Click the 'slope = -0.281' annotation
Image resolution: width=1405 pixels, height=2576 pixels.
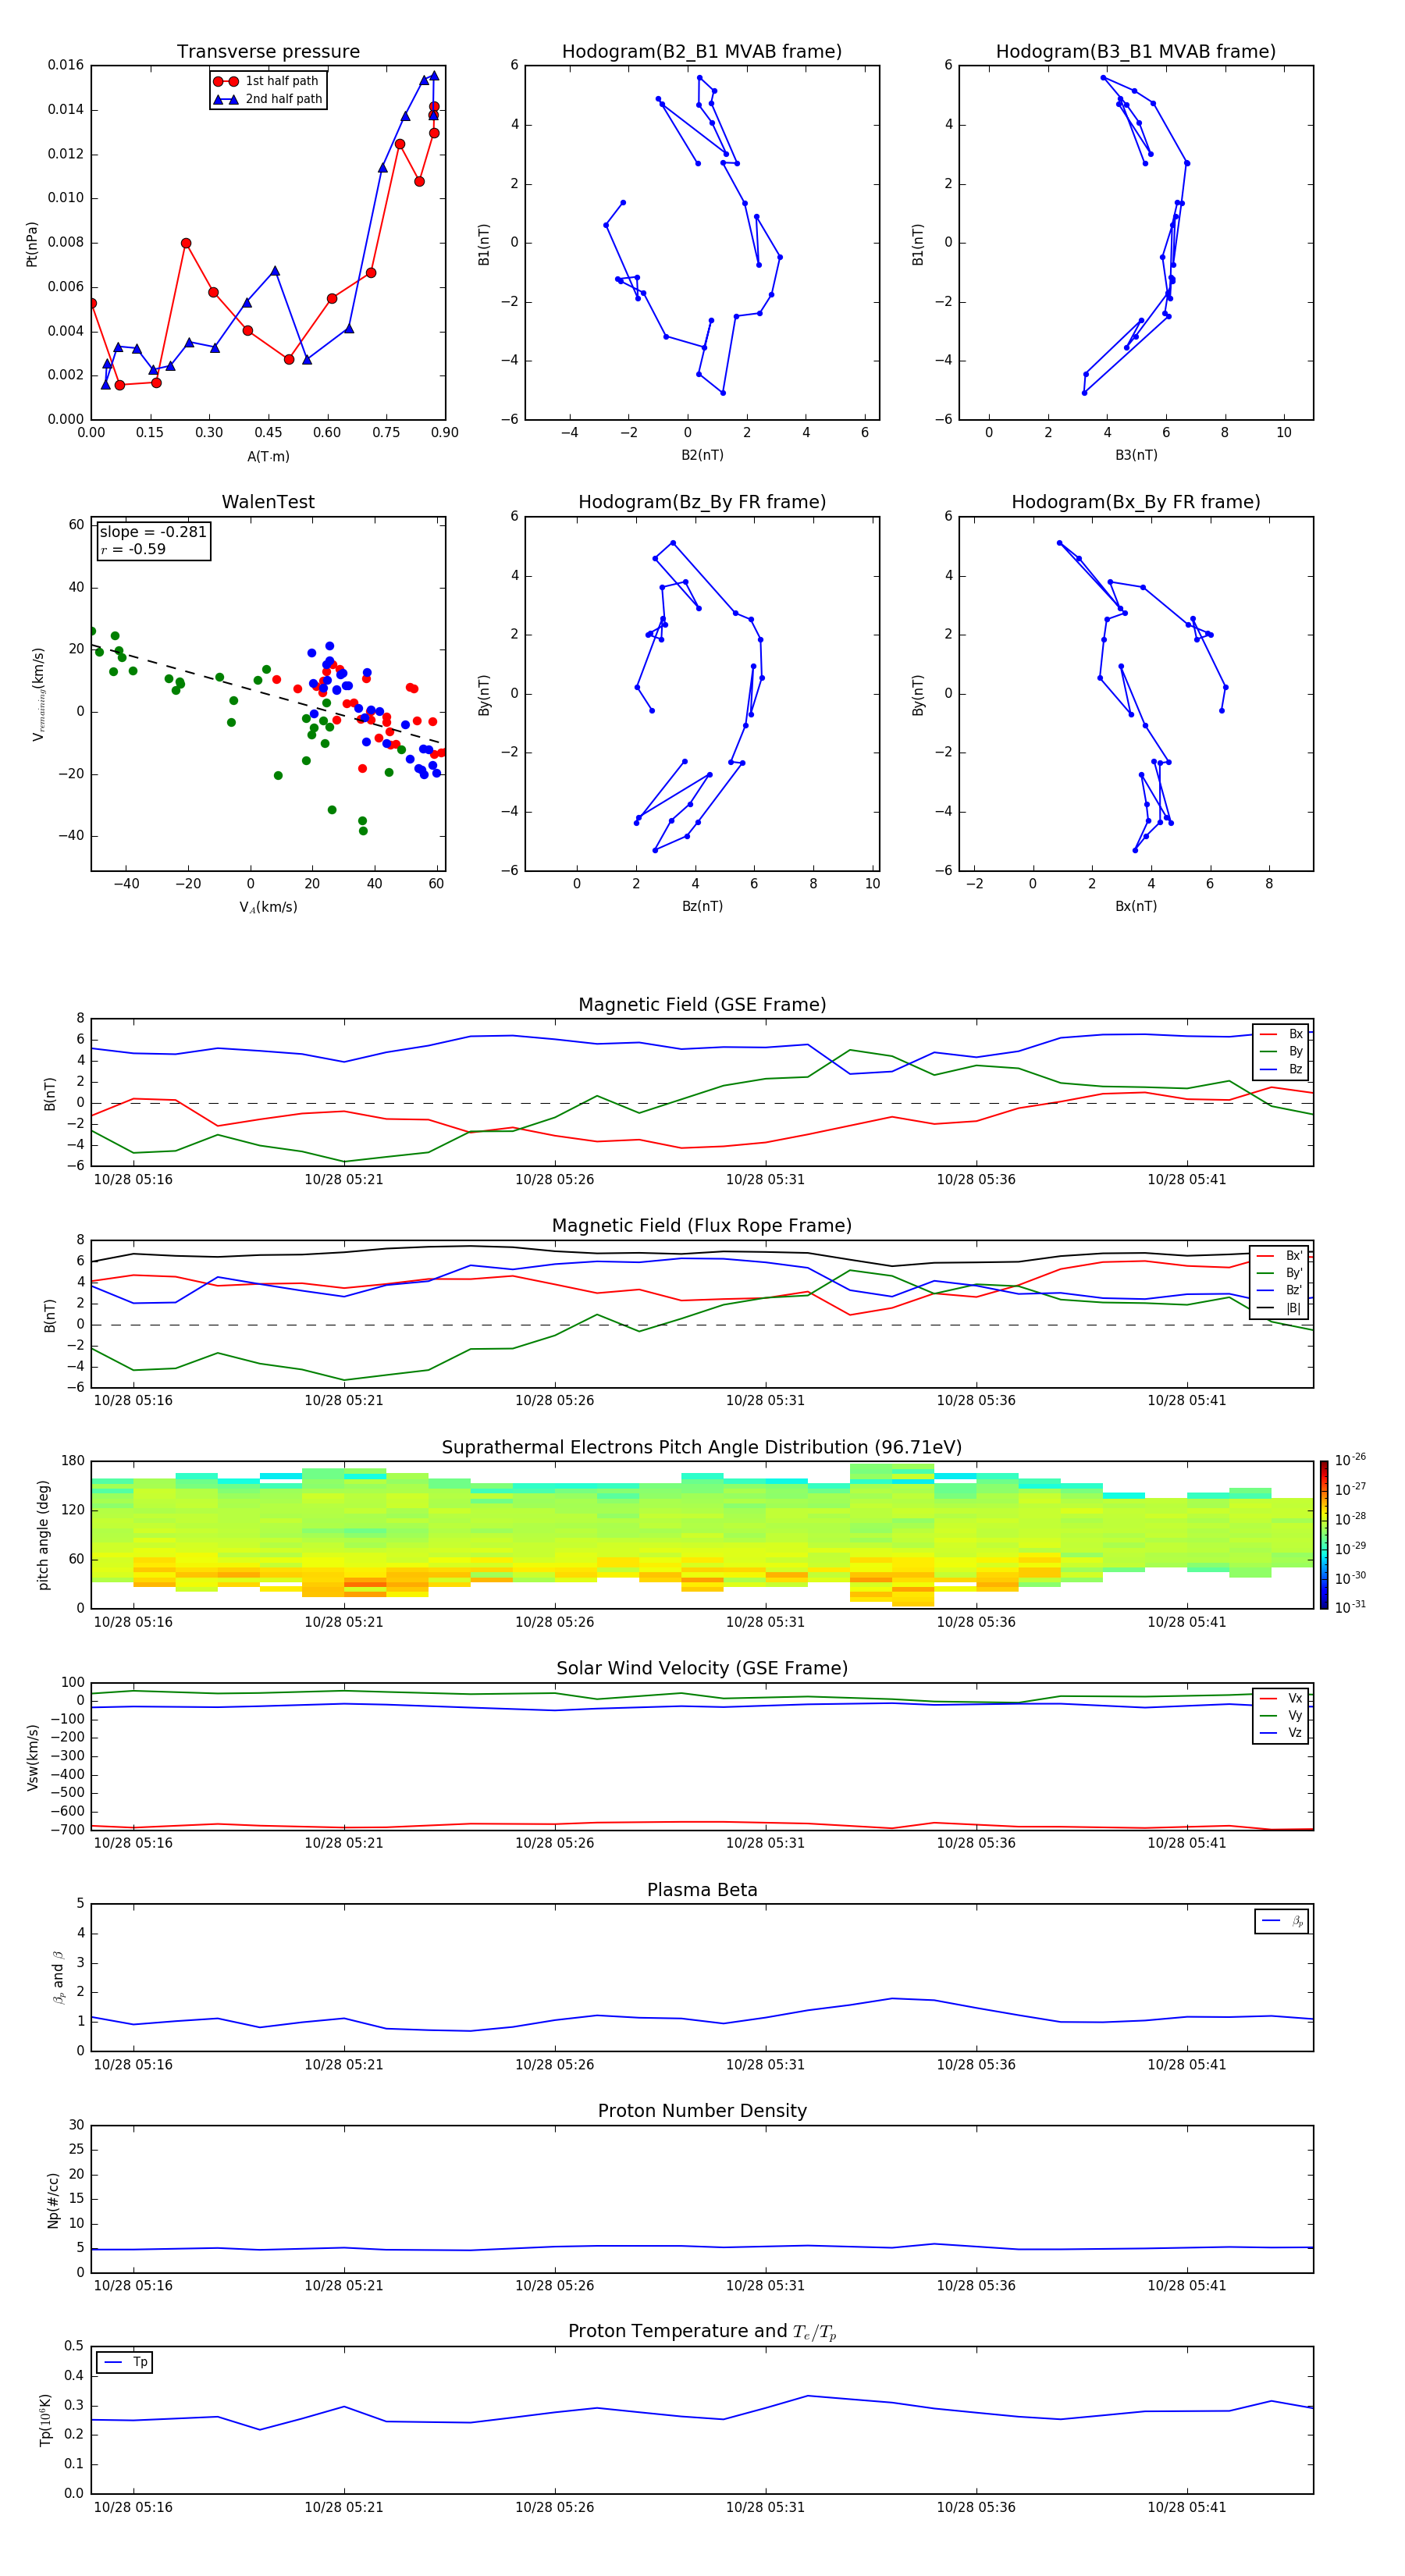coord(153,532)
